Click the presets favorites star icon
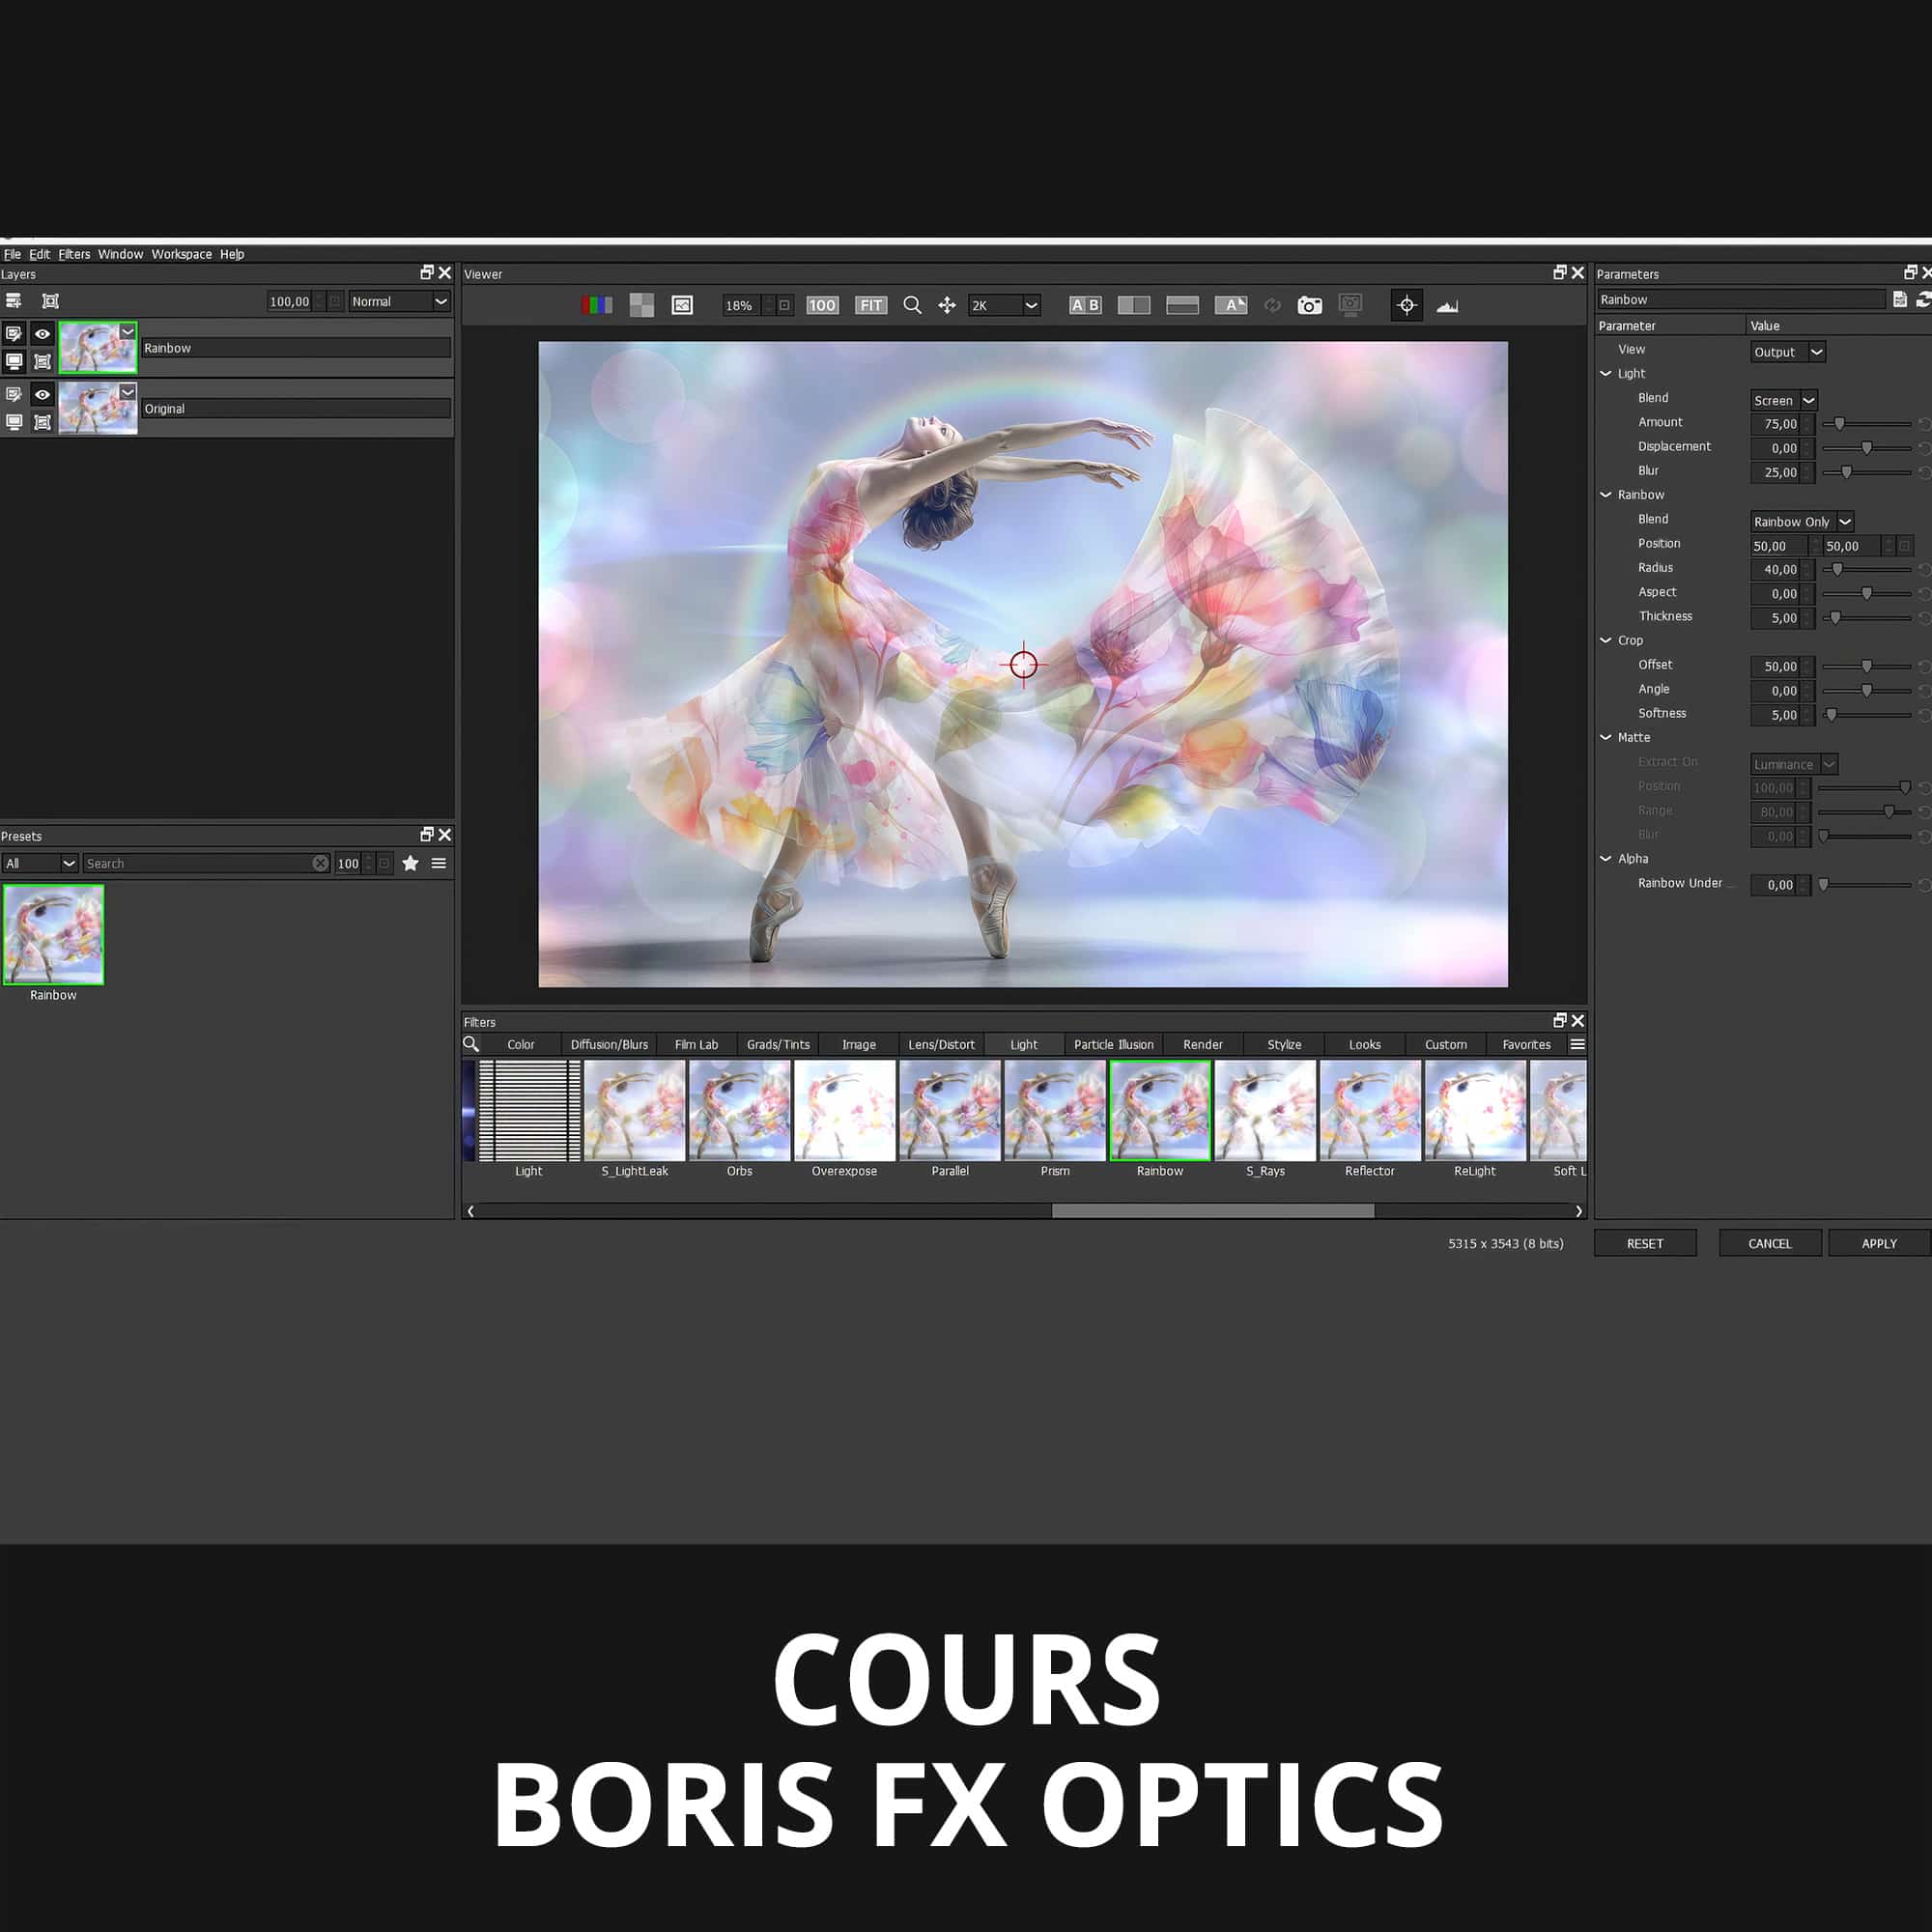The width and height of the screenshot is (1932, 1932). (x=410, y=863)
